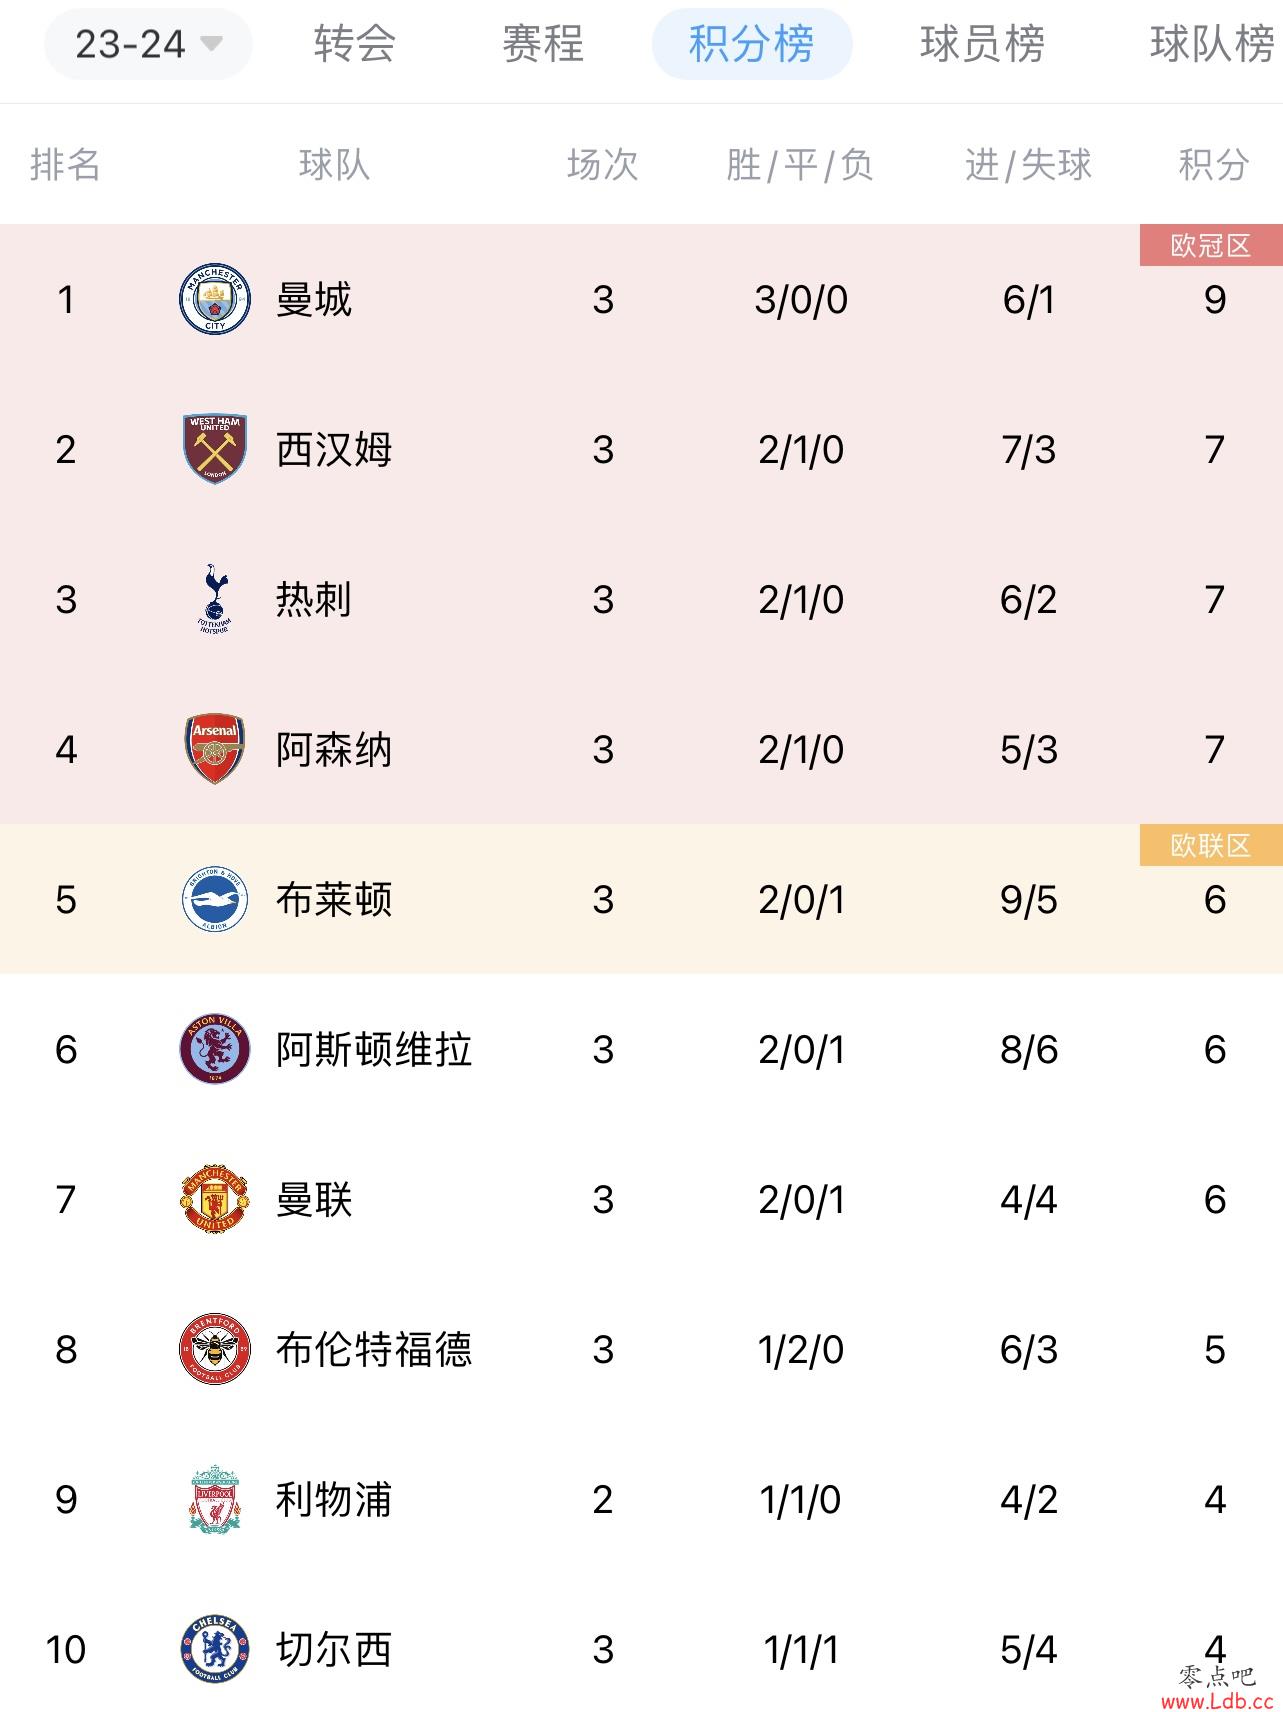Click the Manchester United crest icon

214,1199
